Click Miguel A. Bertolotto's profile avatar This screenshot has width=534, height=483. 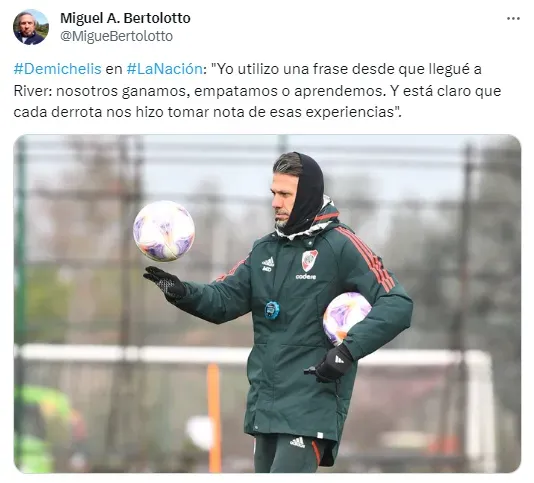[x=31, y=27]
